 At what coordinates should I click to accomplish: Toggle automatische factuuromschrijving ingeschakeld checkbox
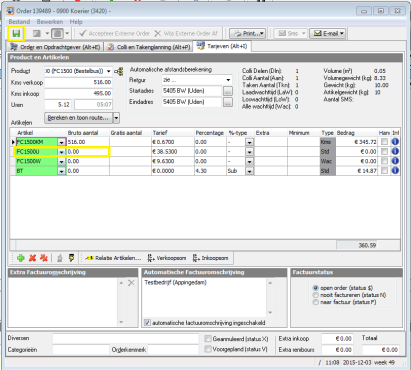tap(147, 323)
